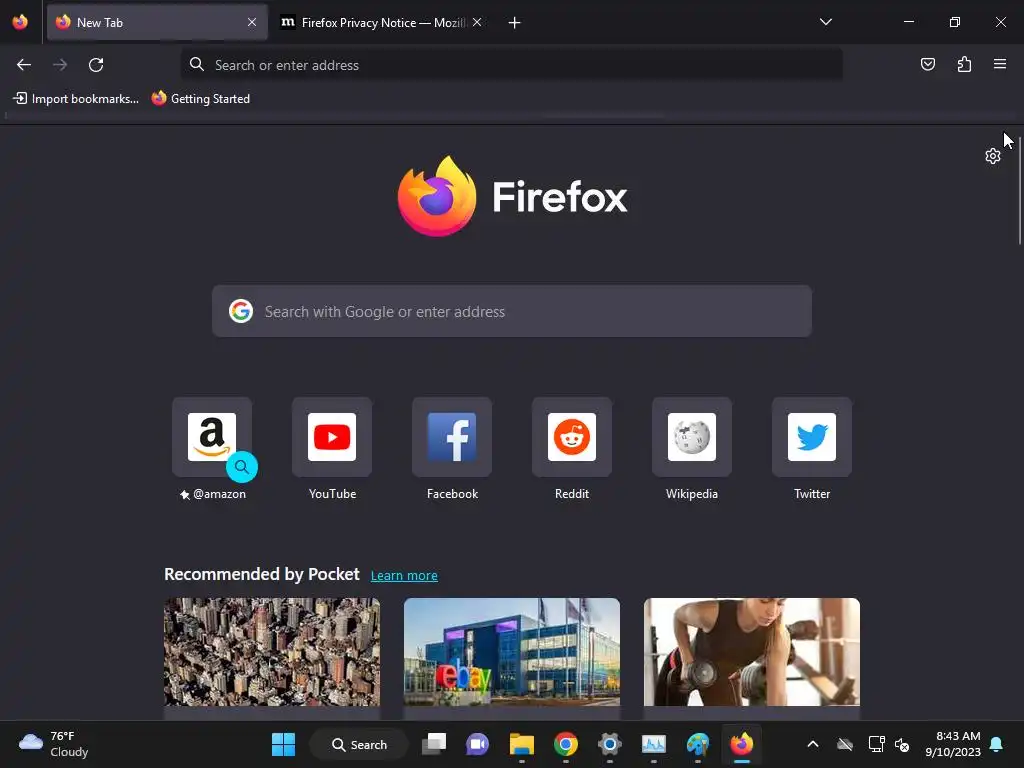Open the Settings gear on taskbar
Viewport: 1024px width, 768px height.
tap(609, 744)
